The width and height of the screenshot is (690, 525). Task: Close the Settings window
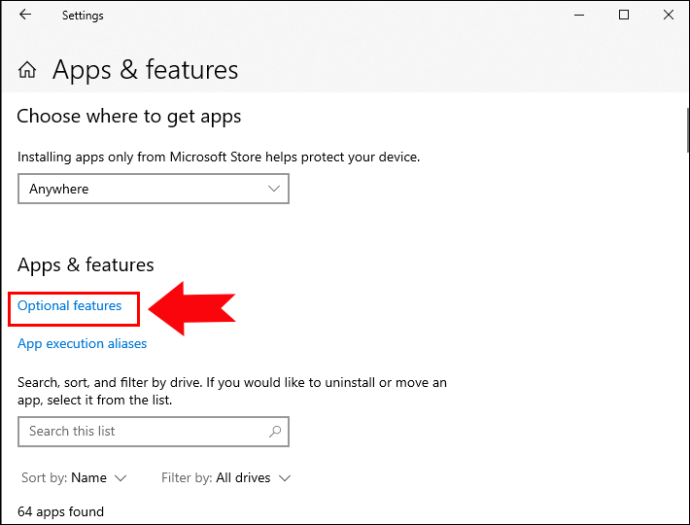pos(668,15)
